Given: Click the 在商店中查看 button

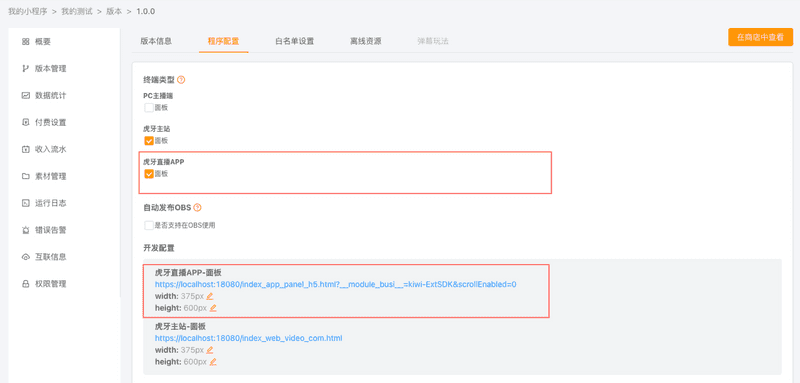Looking at the screenshot, I should pyautogui.click(x=761, y=37).
